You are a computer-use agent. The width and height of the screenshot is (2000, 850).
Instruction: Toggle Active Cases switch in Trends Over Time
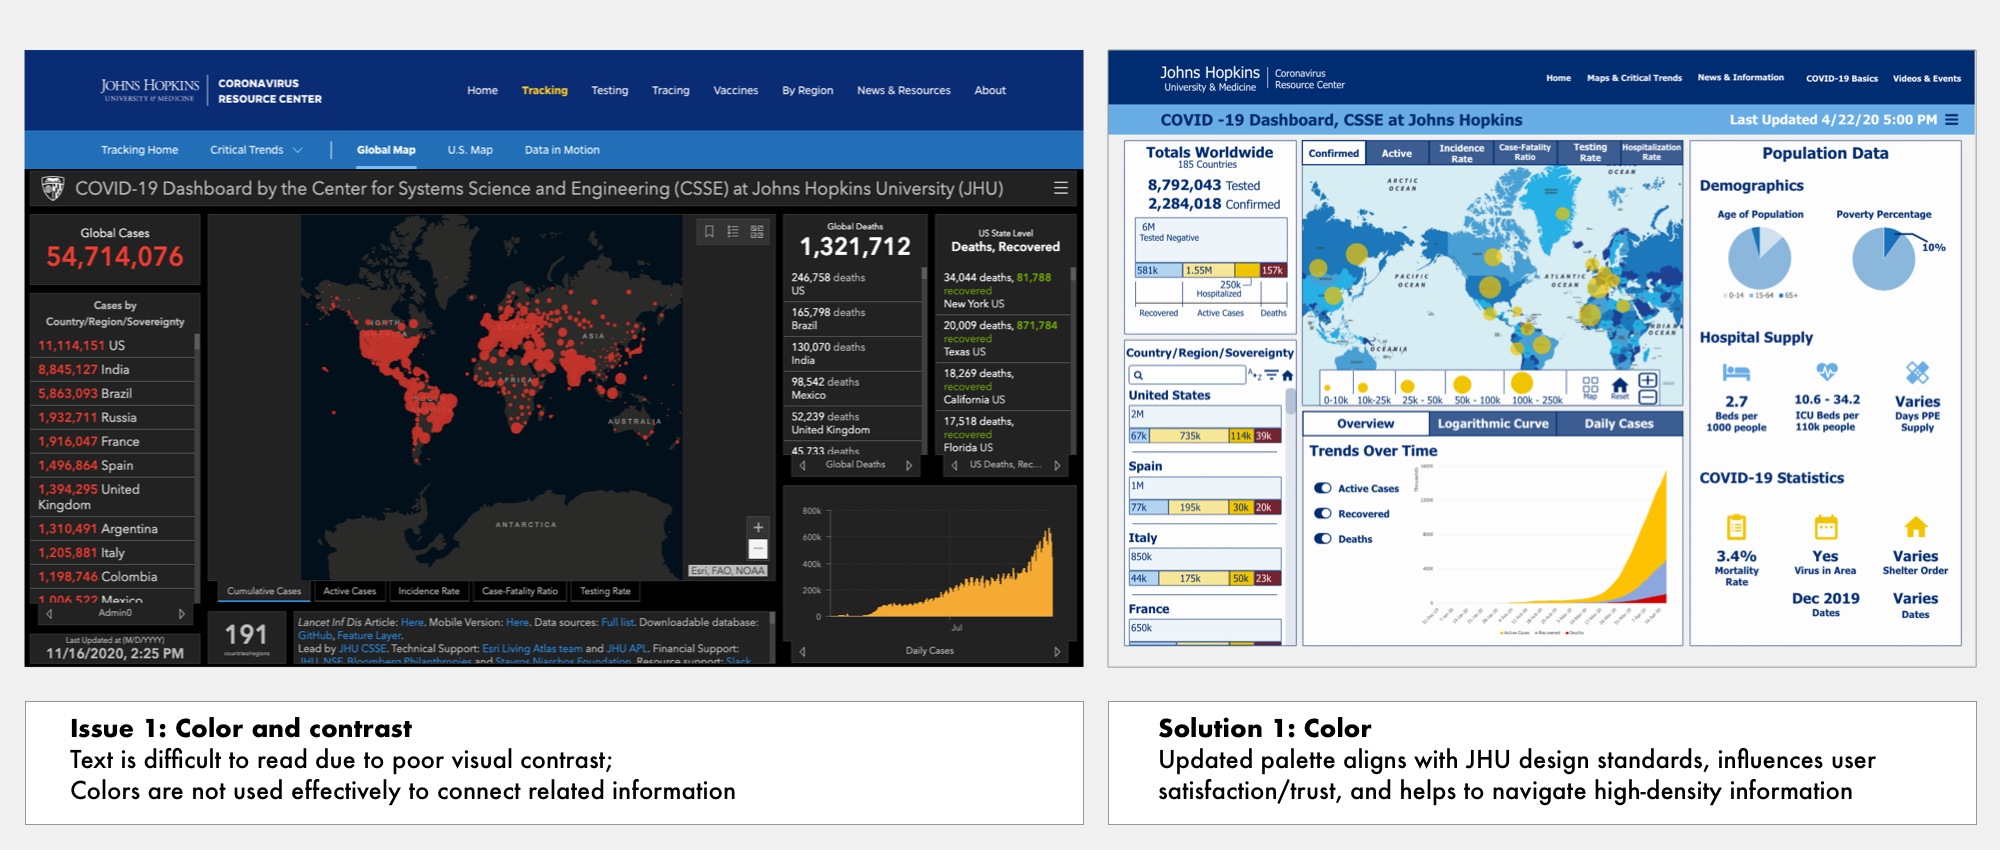point(1323,488)
